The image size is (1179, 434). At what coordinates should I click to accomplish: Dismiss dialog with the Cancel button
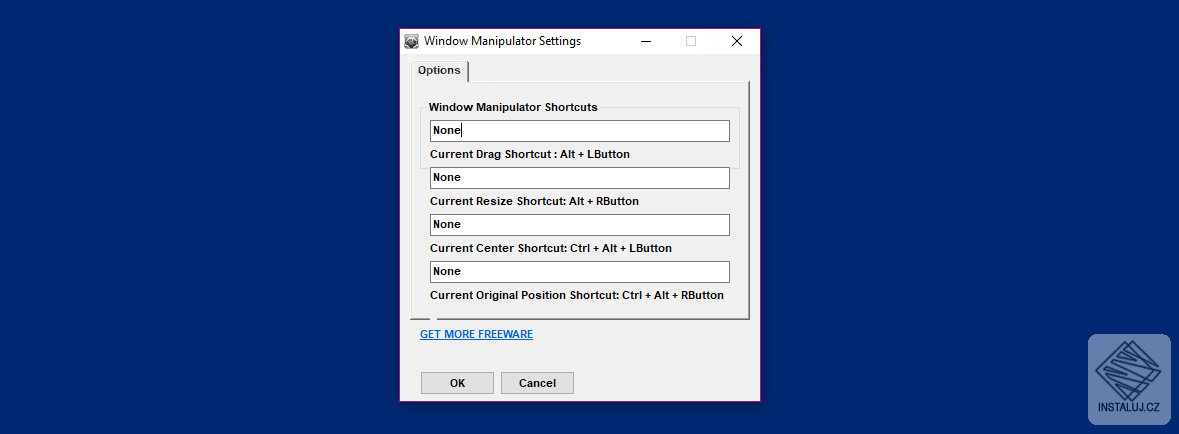pos(538,383)
